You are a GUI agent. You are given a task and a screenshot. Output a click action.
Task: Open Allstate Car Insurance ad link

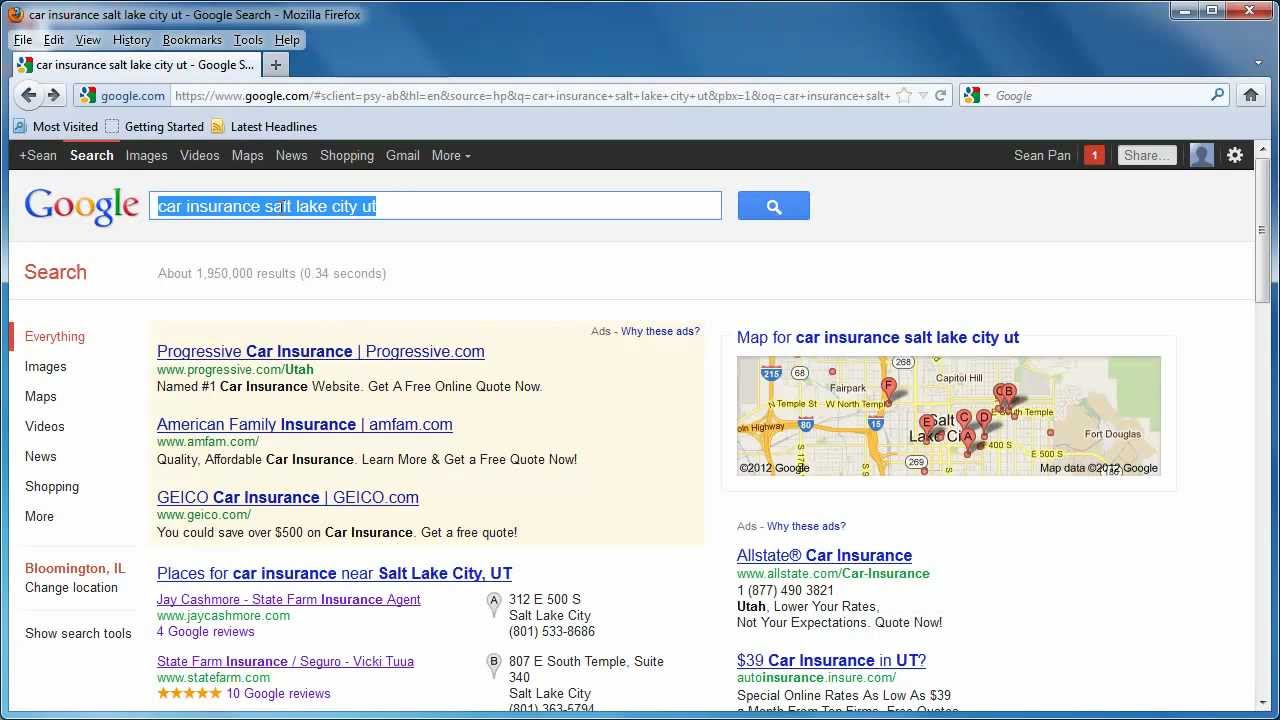824,555
